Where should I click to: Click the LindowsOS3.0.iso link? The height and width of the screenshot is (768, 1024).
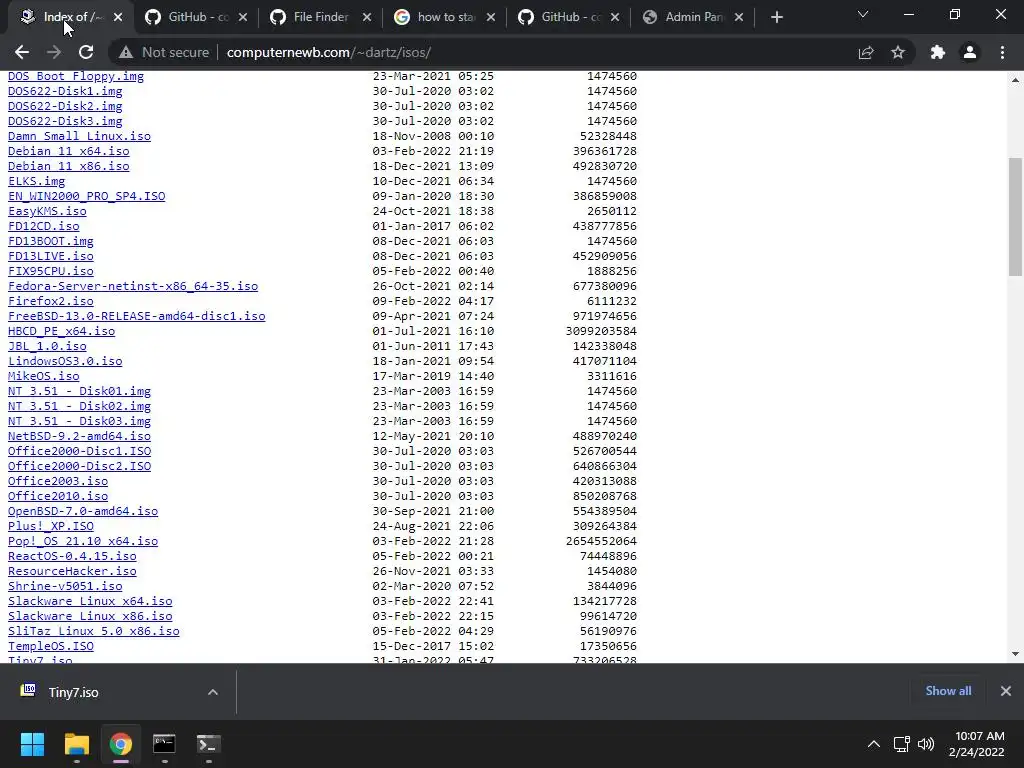tap(65, 361)
